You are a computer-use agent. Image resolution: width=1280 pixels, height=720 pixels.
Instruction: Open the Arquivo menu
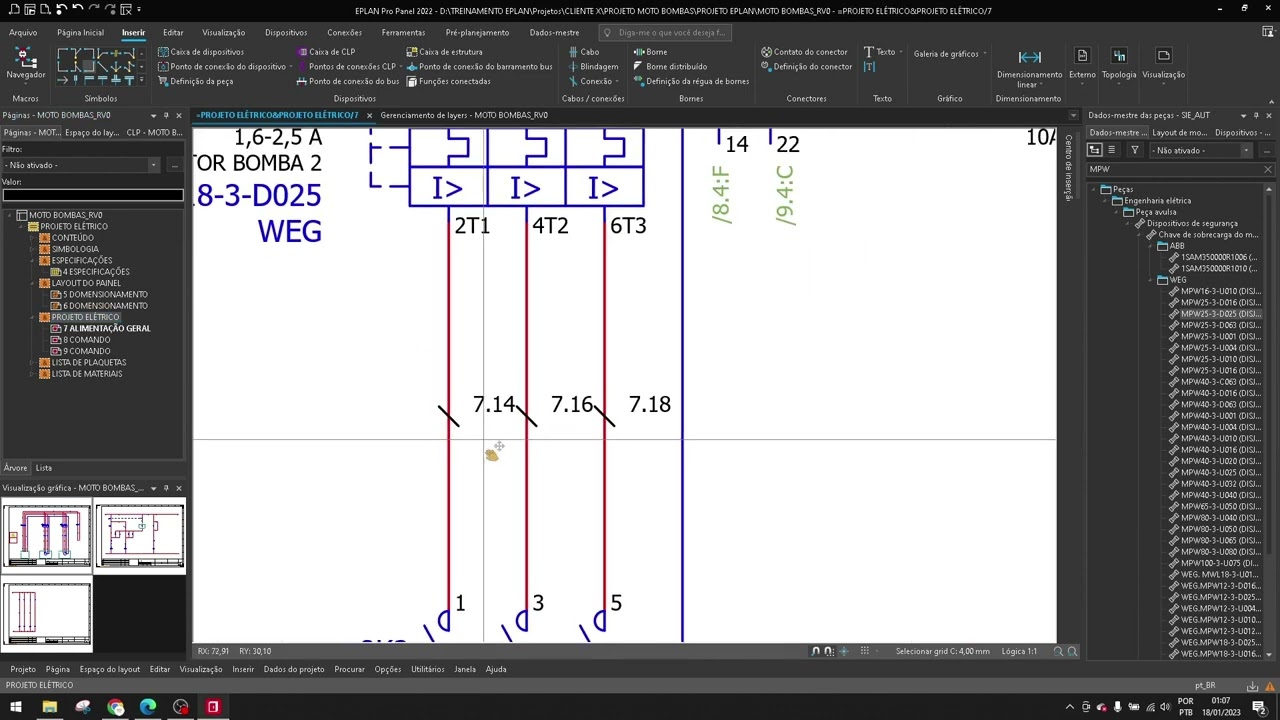click(x=23, y=32)
